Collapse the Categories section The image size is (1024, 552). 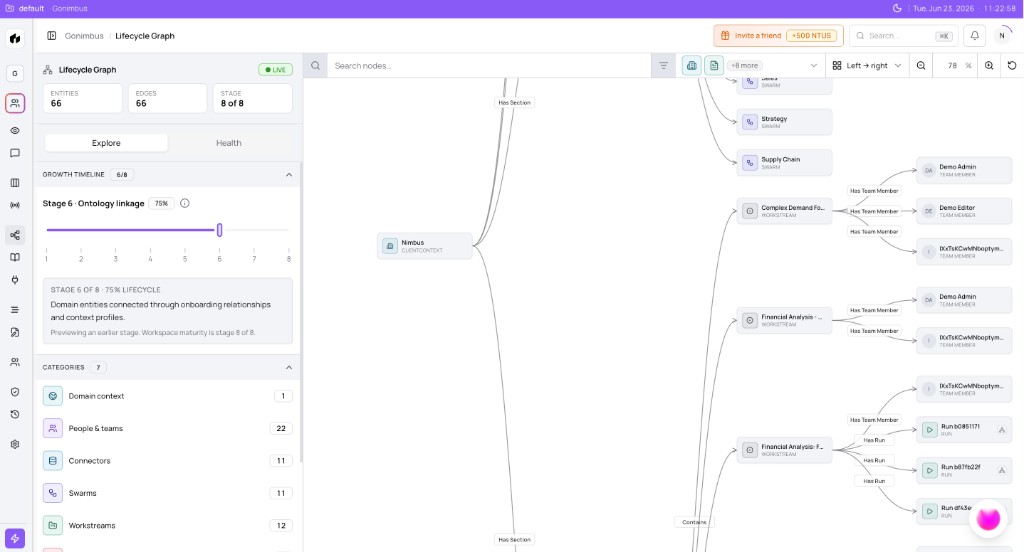[x=289, y=367]
